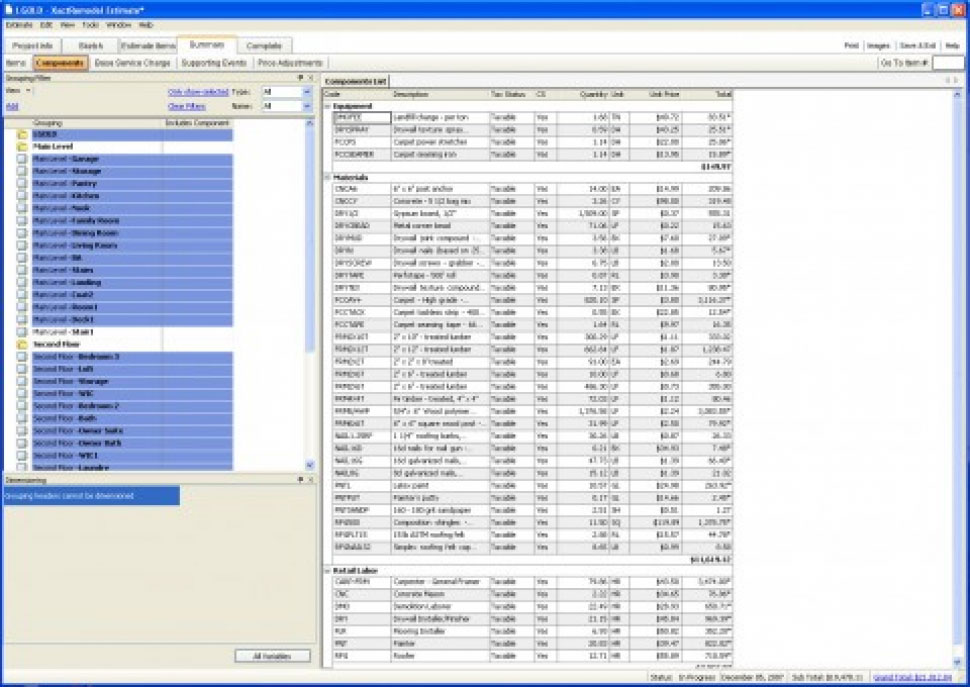The height and width of the screenshot is (687, 970).
Task: Click the document icon in the title bar
Action: (8, 10)
